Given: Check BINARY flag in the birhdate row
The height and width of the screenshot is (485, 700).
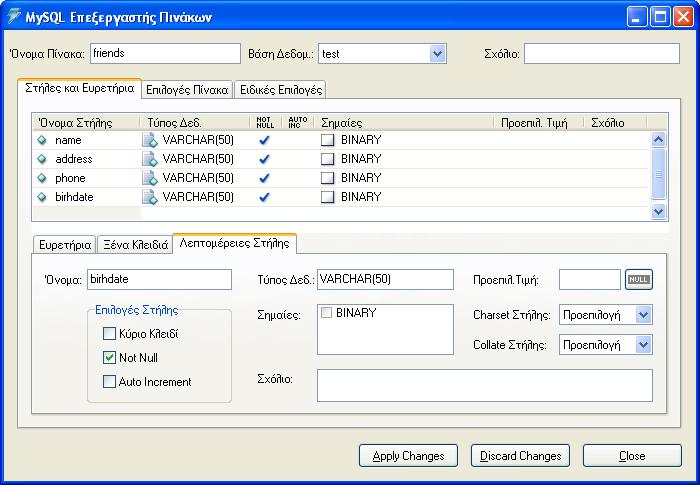Looking at the screenshot, I should pyautogui.click(x=327, y=197).
